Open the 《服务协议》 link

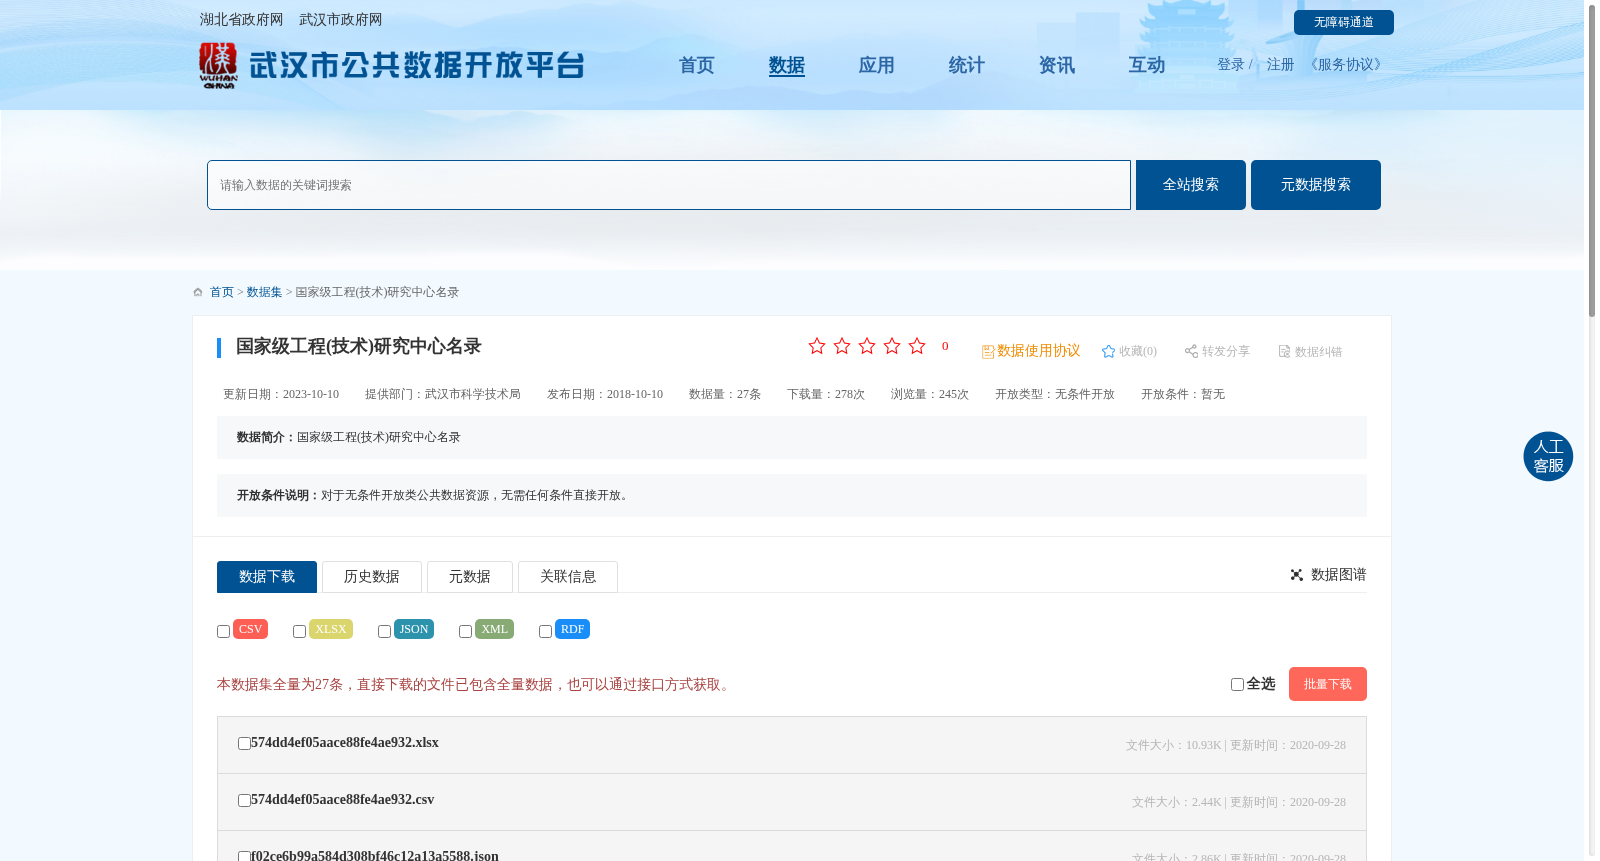tap(1346, 65)
